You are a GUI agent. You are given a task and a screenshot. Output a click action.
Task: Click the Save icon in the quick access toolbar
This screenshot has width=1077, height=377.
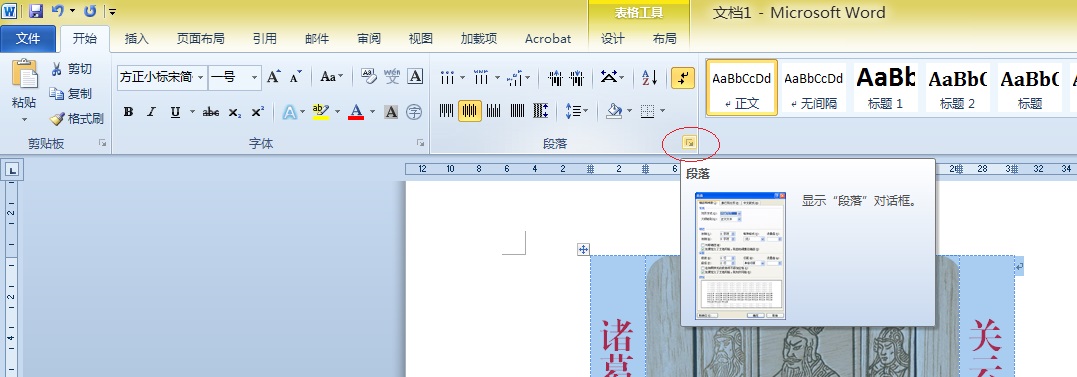point(36,11)
